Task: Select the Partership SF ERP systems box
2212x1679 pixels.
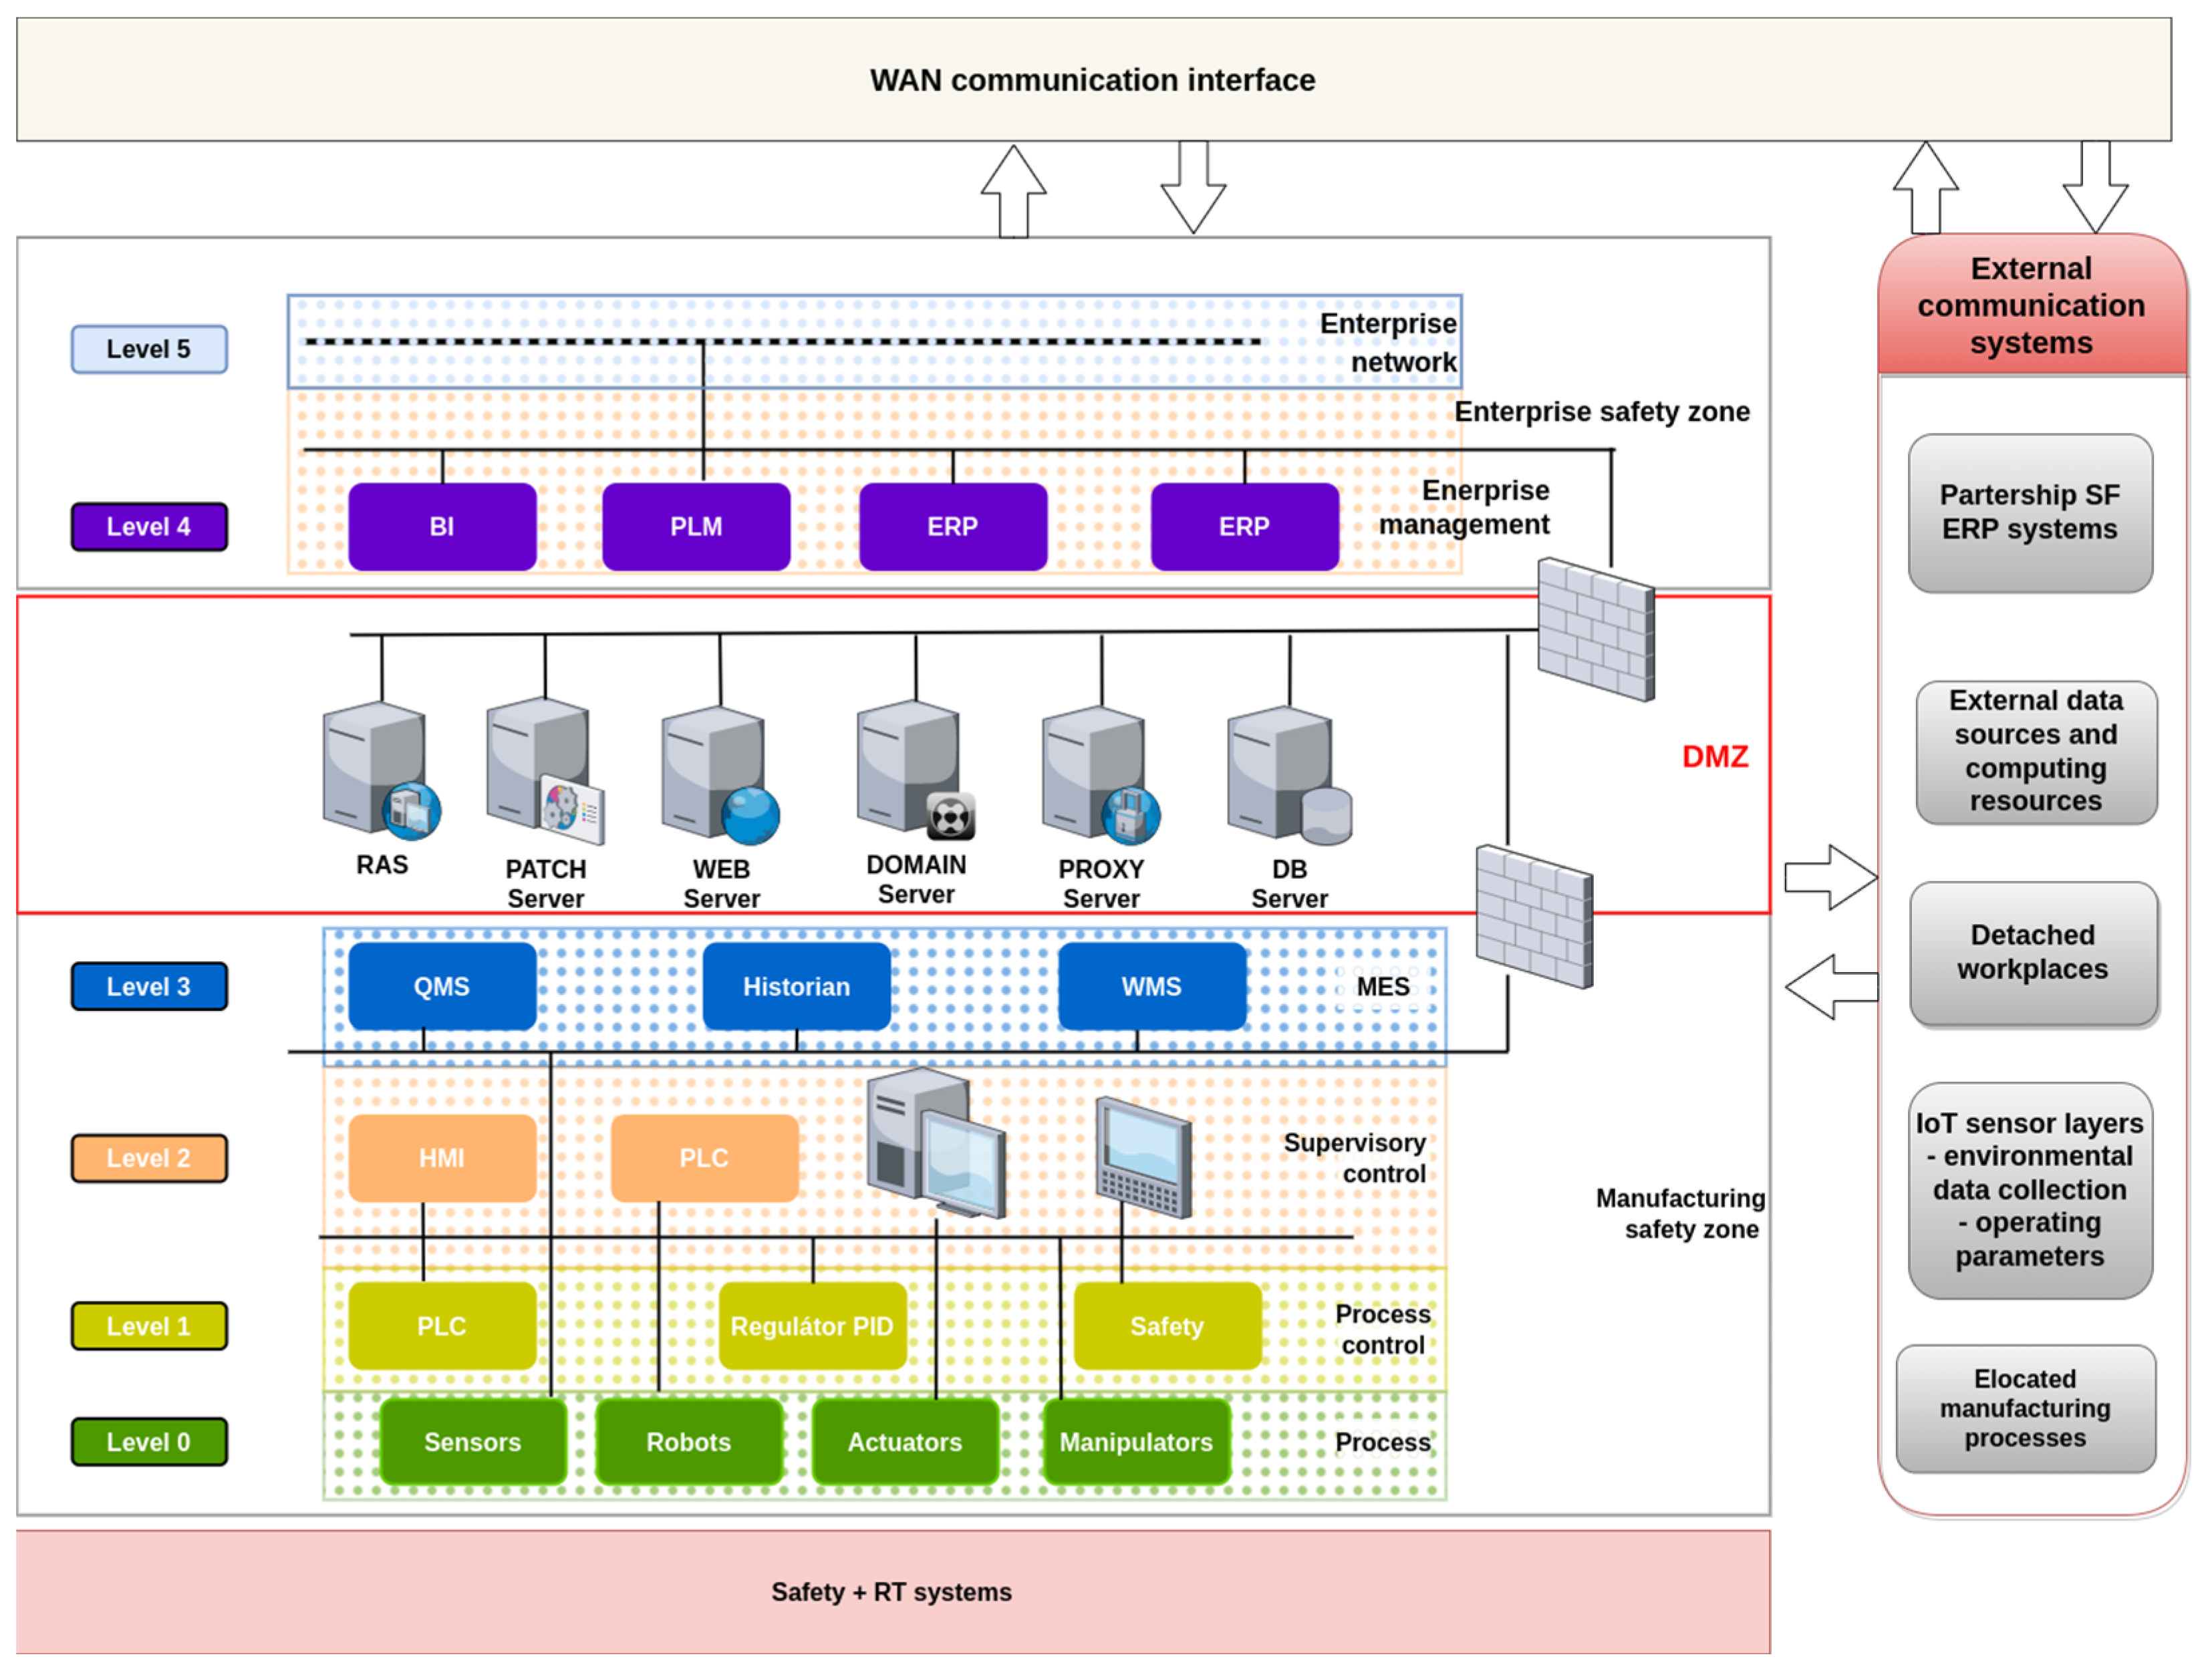Action: point(2029,512)
